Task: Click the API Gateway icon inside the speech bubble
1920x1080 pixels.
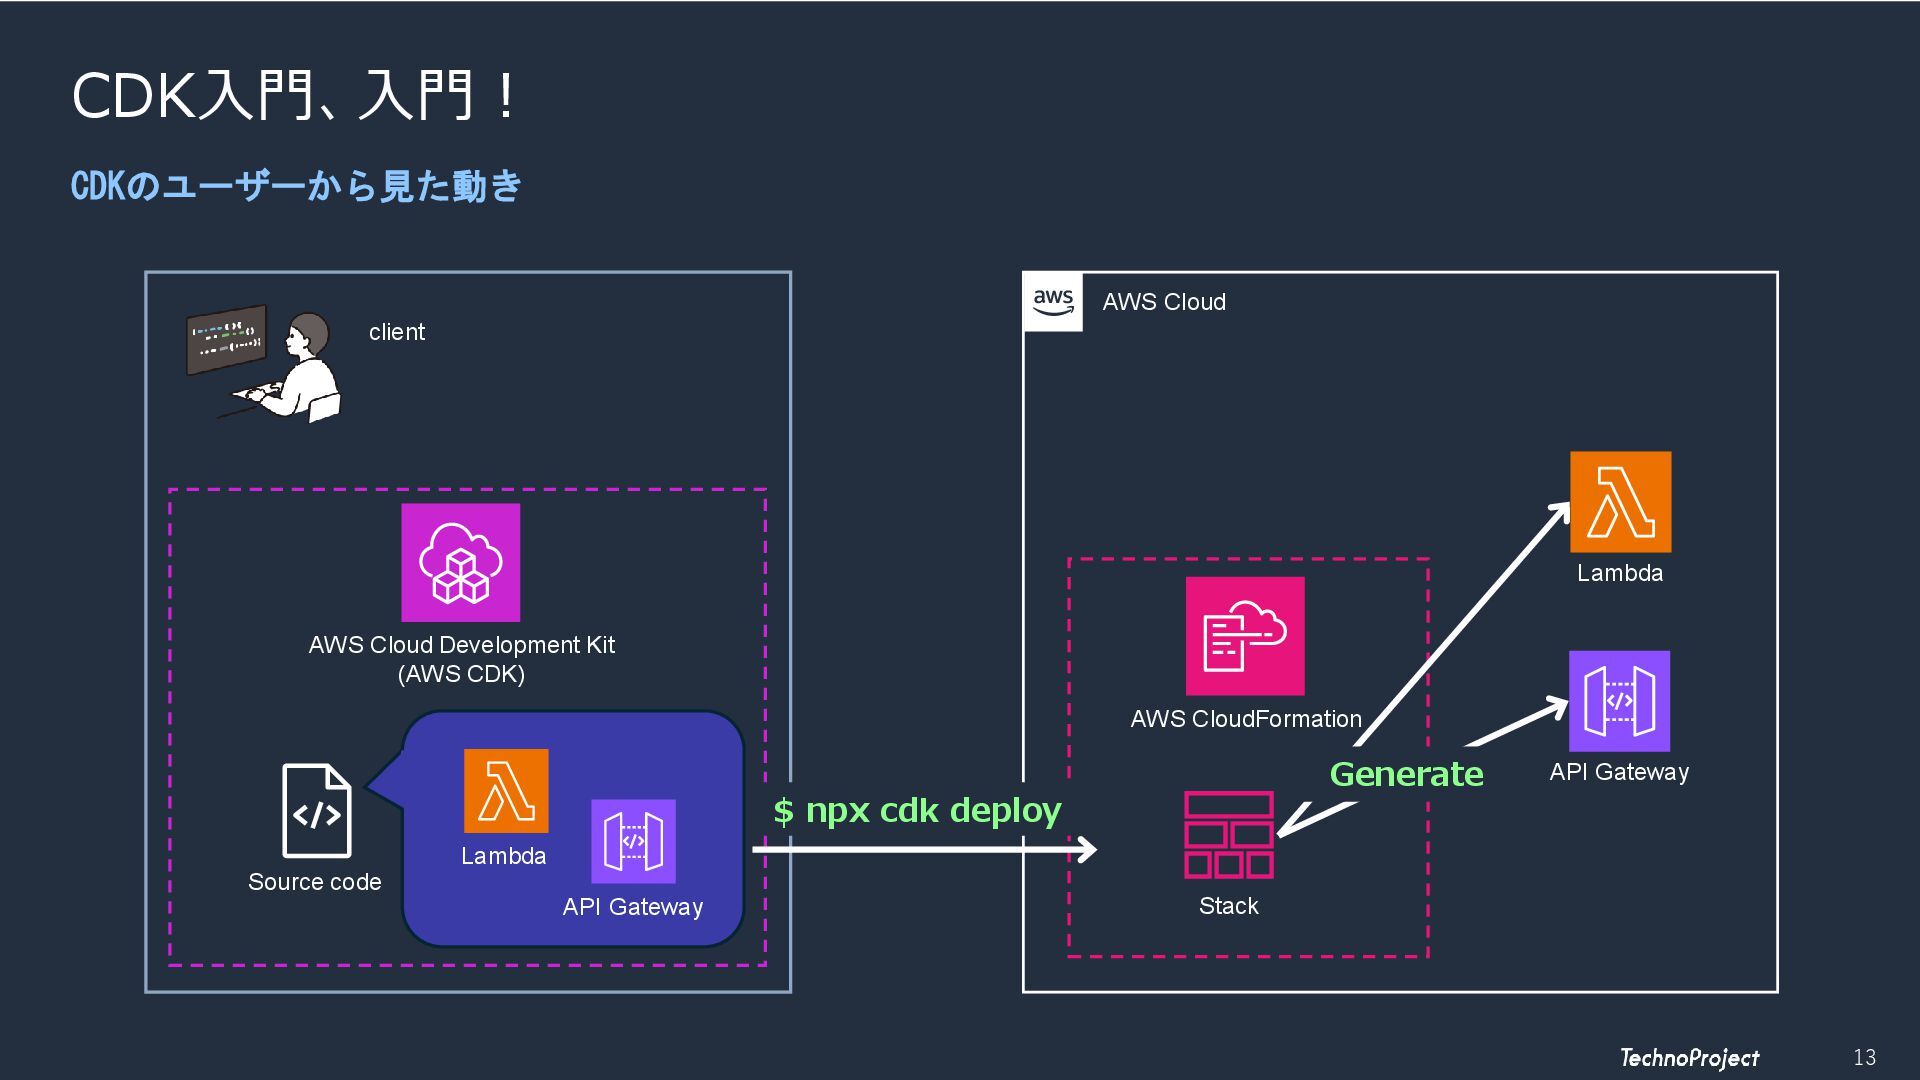Action: [633, 841]
